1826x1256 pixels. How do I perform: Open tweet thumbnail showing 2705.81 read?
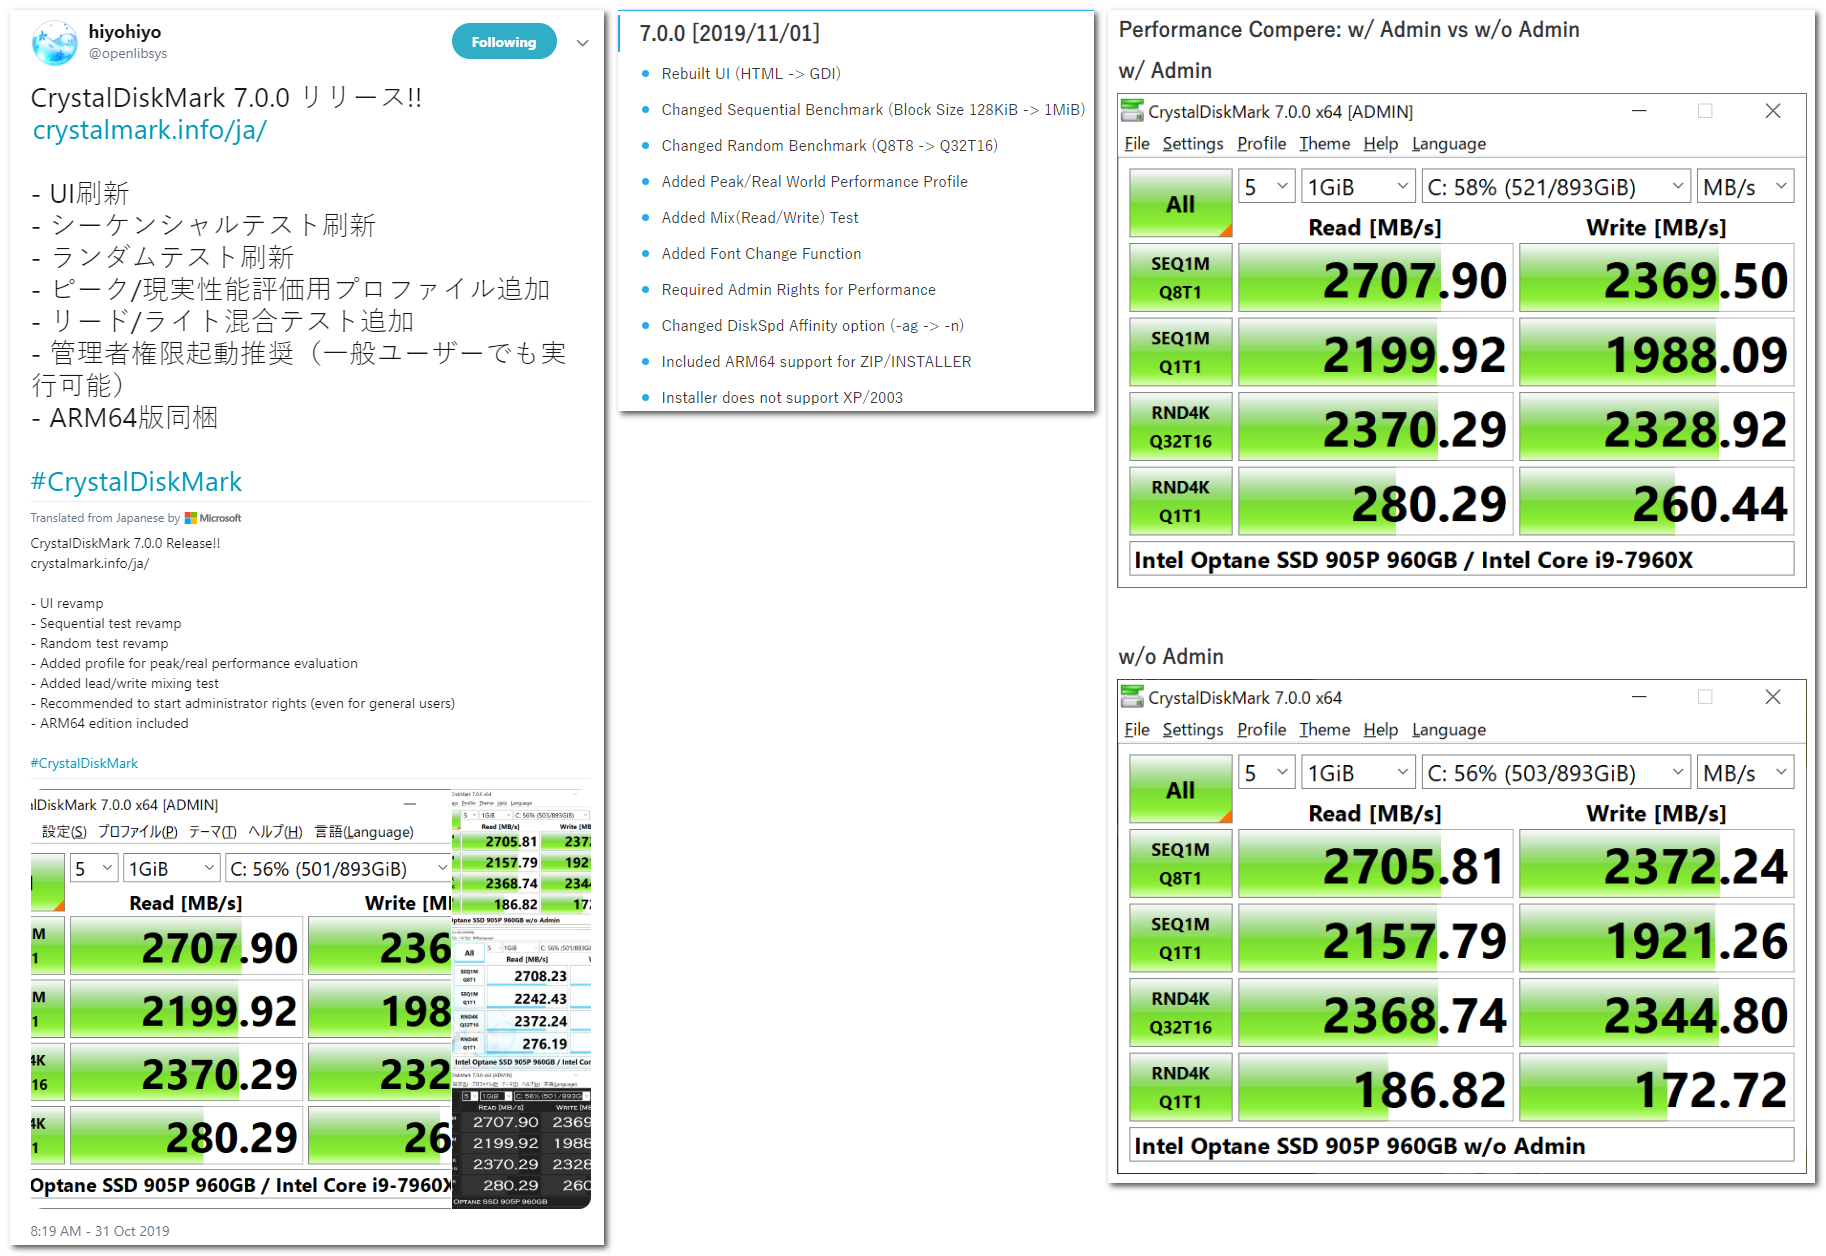pos(522,858)
